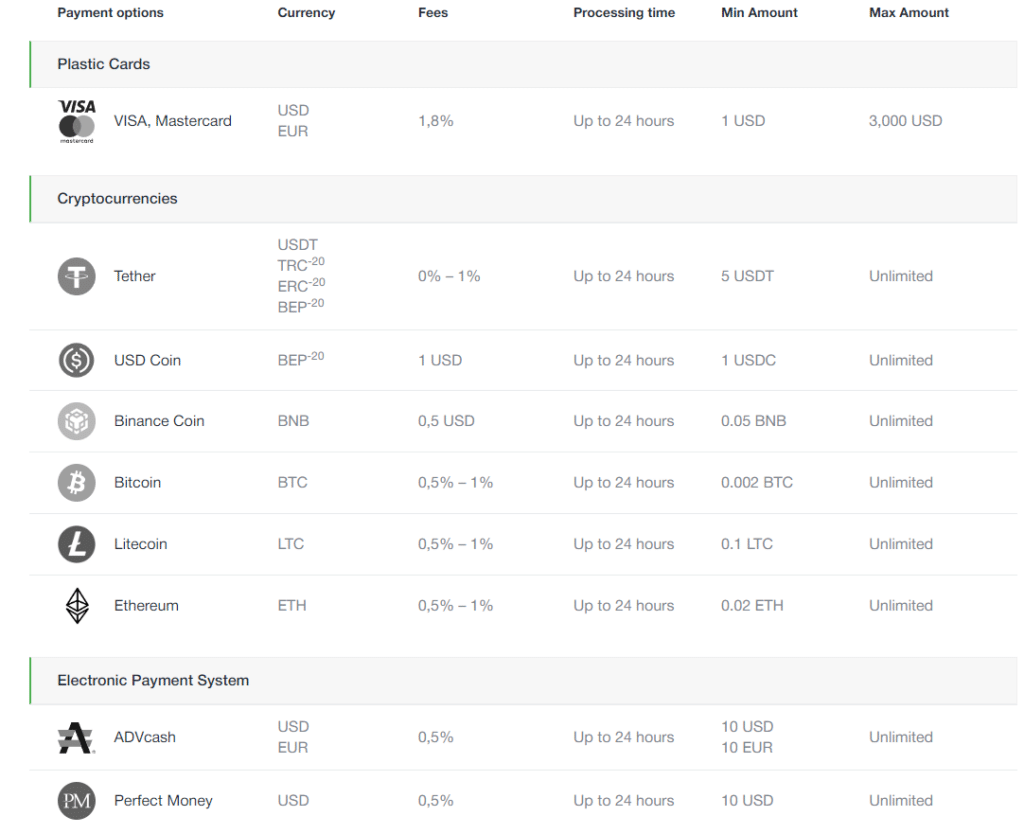Screen dimensions: 1024x834
Task: Click the Payment options column header
Action: click(x=110, y=12)
